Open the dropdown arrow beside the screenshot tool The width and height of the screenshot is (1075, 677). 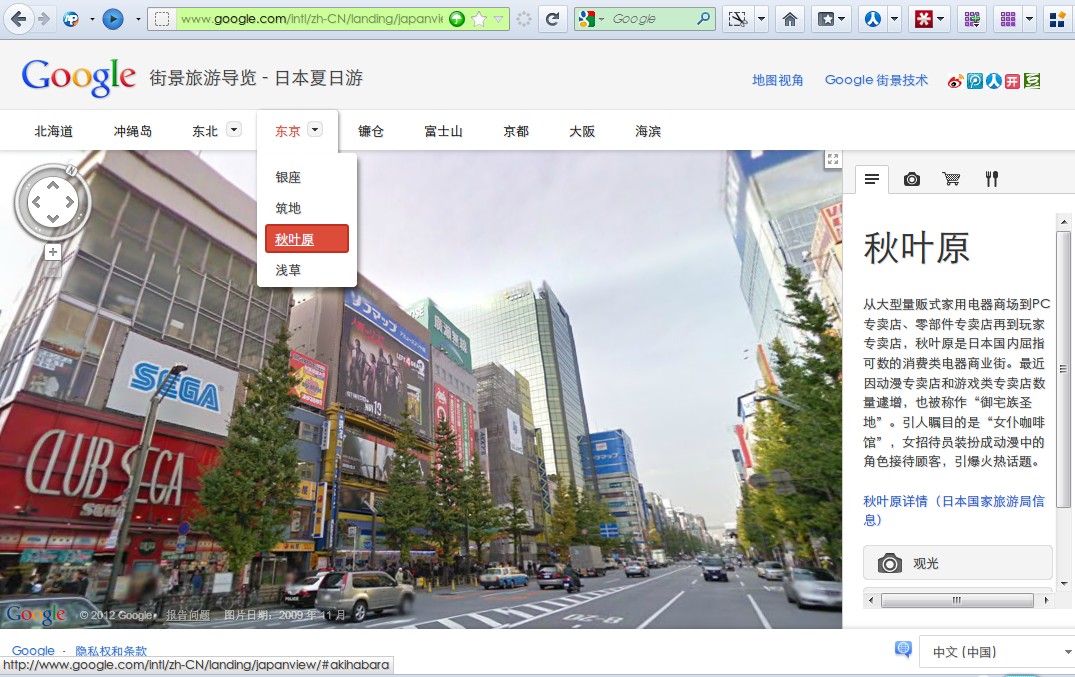coord(761,19)
